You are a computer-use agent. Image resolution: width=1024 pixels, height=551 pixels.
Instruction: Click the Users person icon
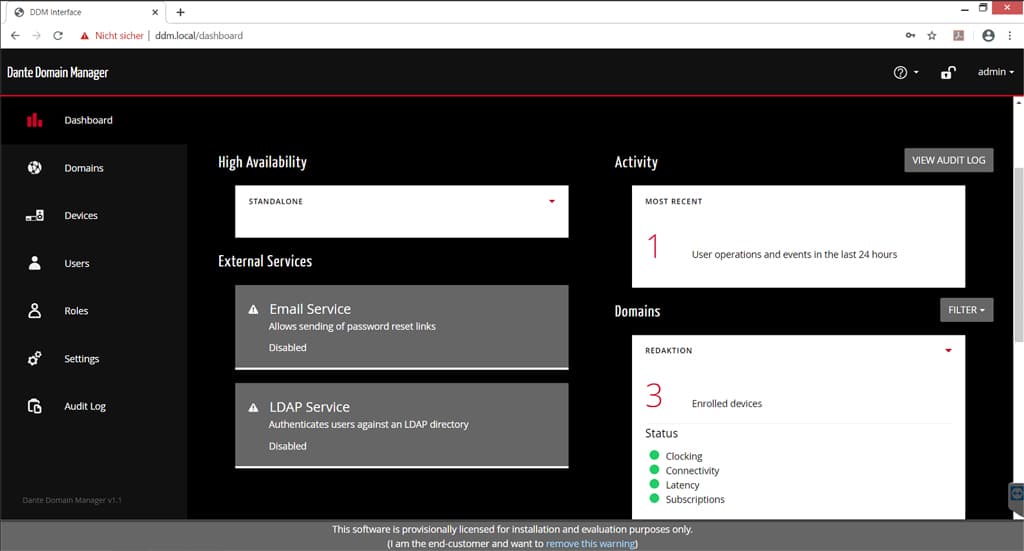(x=35, y=263)
